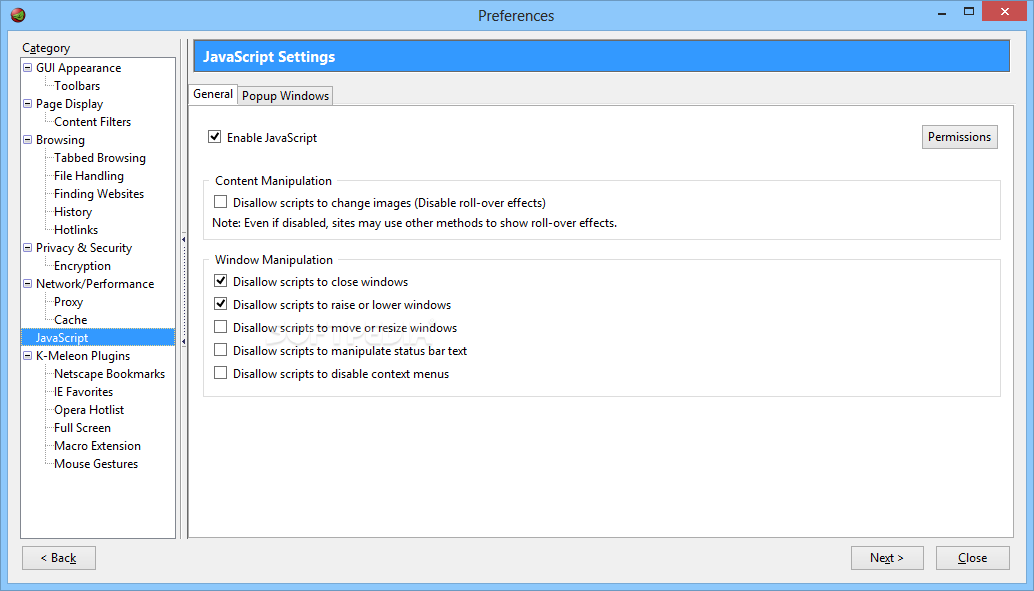Collapse the K-Meleon Plugins tree node
The height and width of the screenshot is (591, 1034).
coord(28,356)
